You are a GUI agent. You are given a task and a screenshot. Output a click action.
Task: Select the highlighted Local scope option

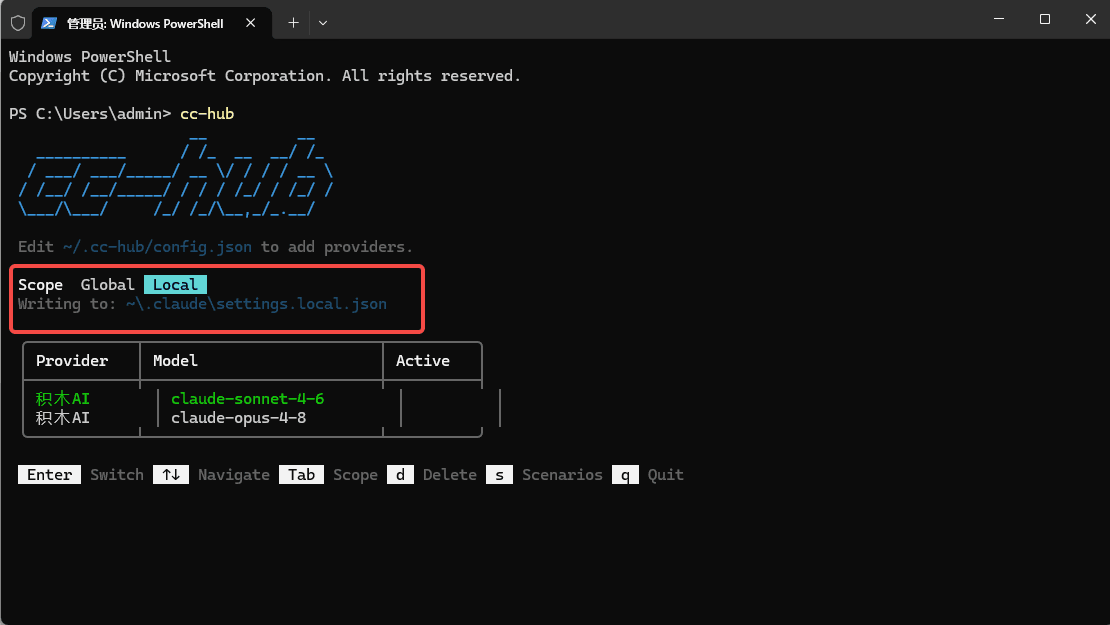[x=176, y=285]
